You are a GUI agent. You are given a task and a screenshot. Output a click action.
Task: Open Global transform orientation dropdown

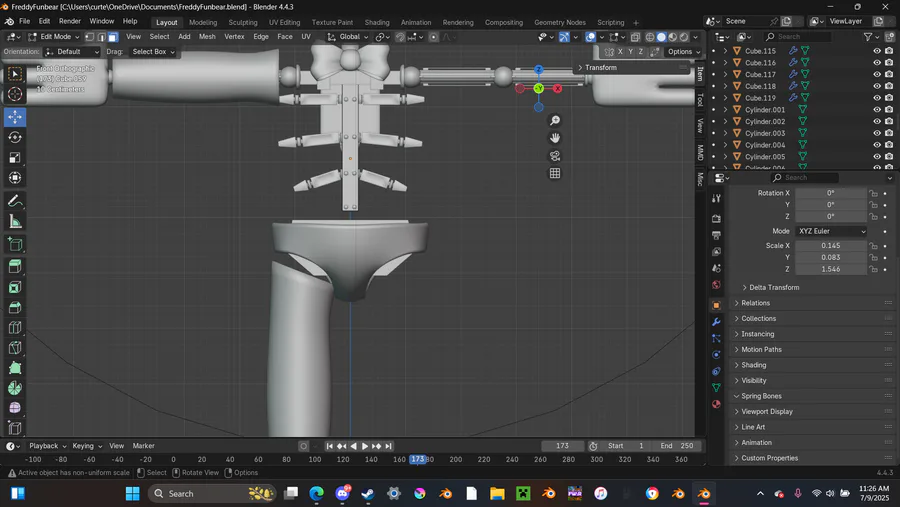pos(348,37)
